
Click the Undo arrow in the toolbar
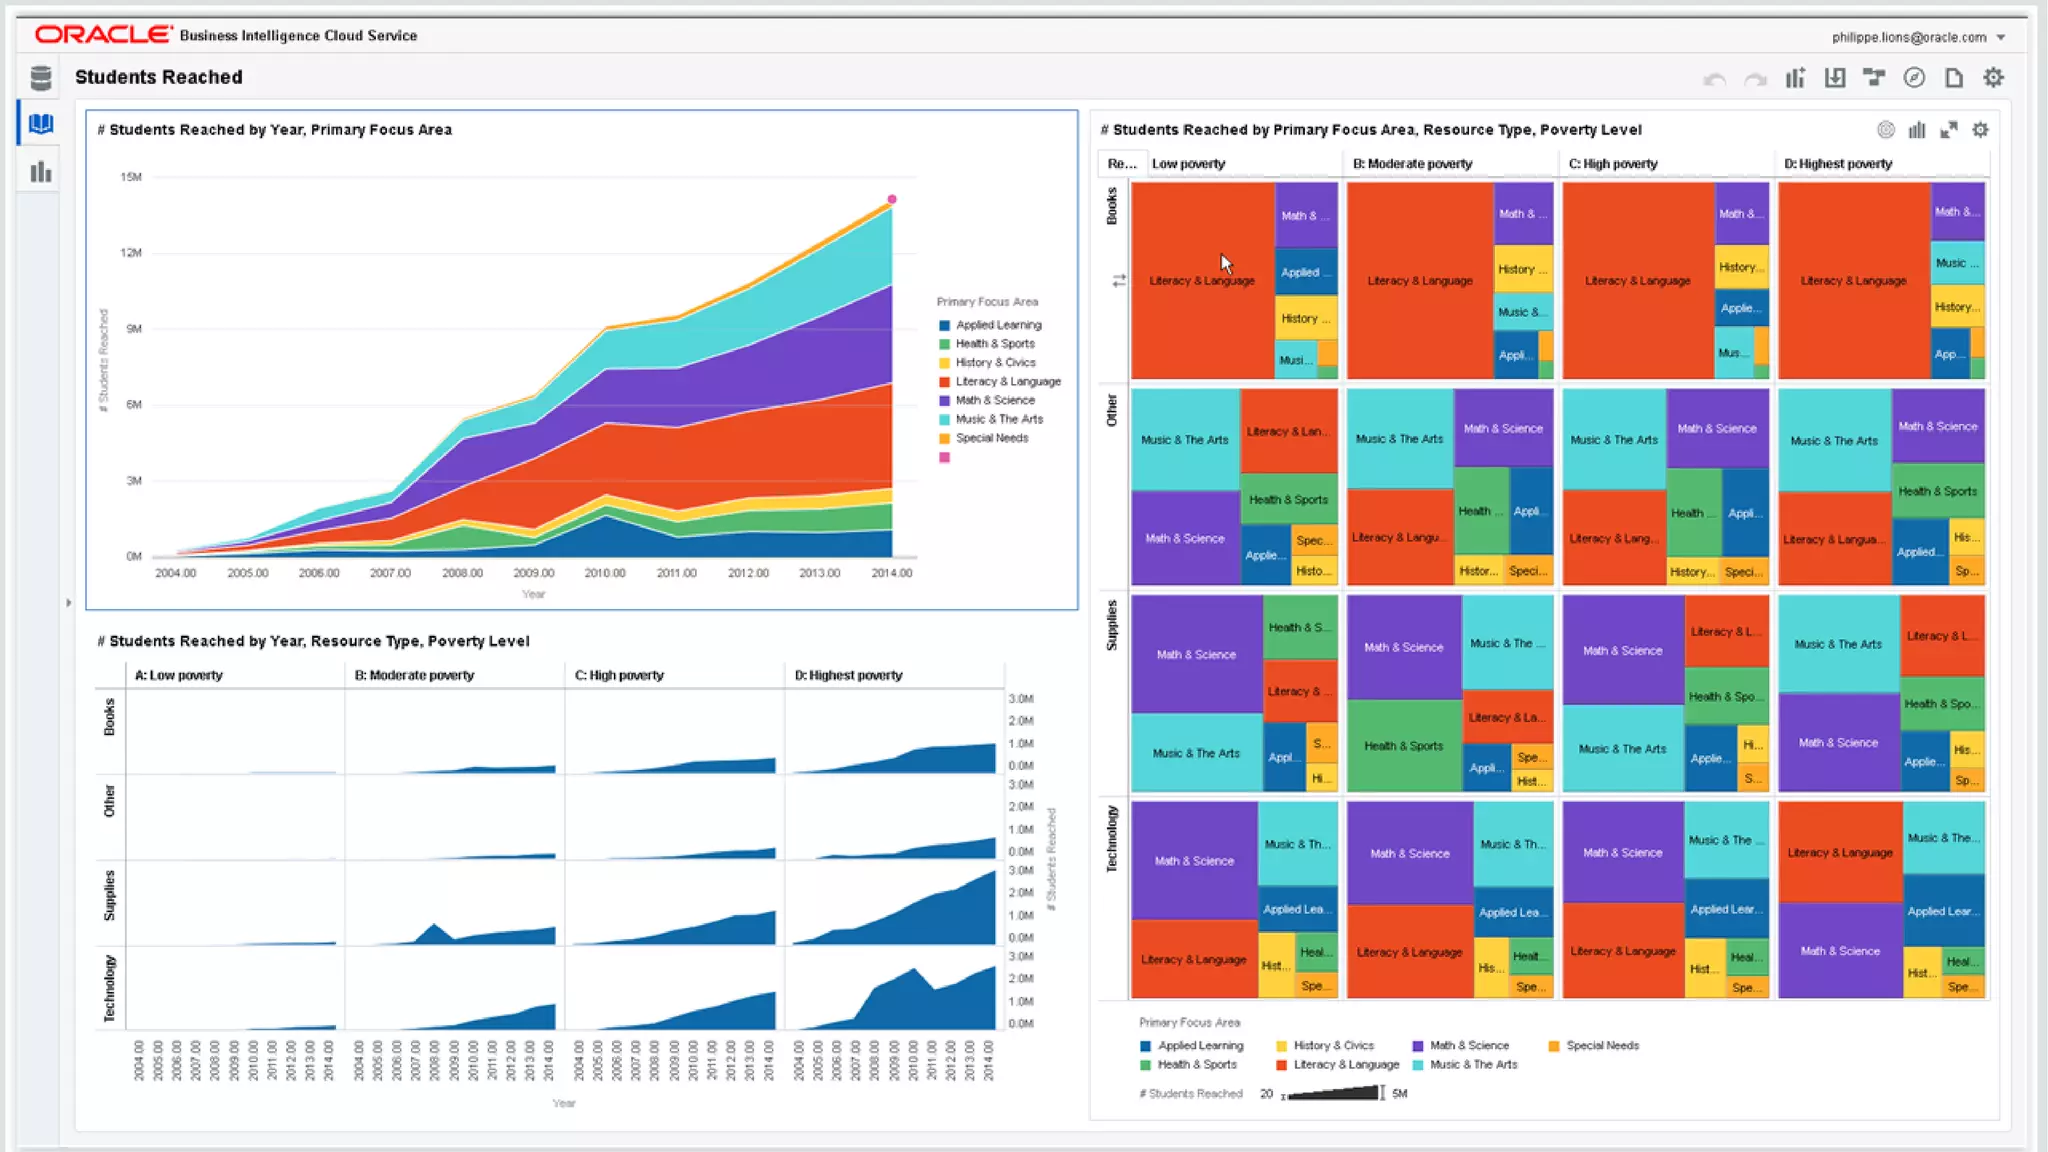(1715, 79)
